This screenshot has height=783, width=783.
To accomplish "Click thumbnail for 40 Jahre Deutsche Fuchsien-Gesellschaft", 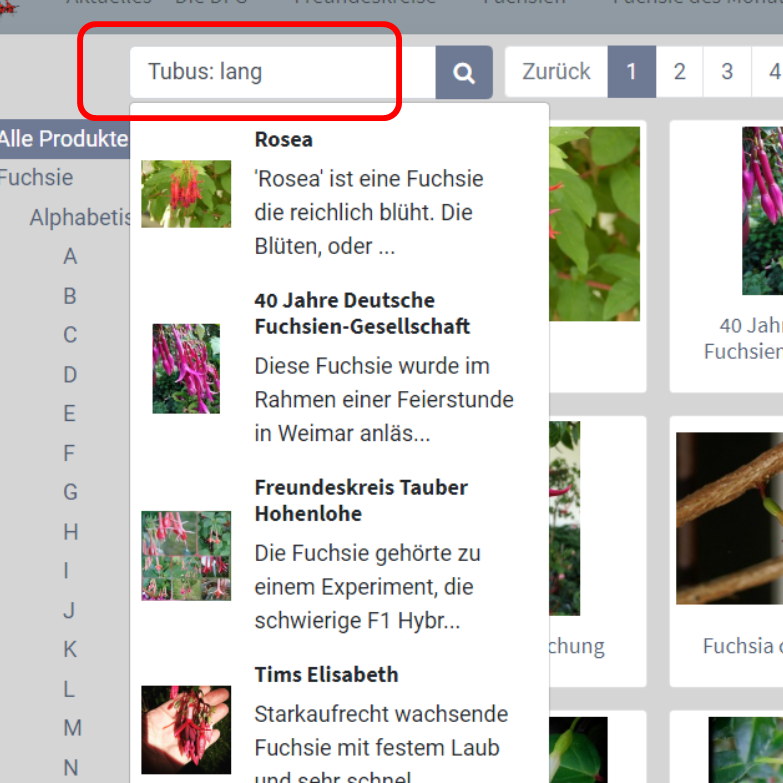I will click(186, 368).
